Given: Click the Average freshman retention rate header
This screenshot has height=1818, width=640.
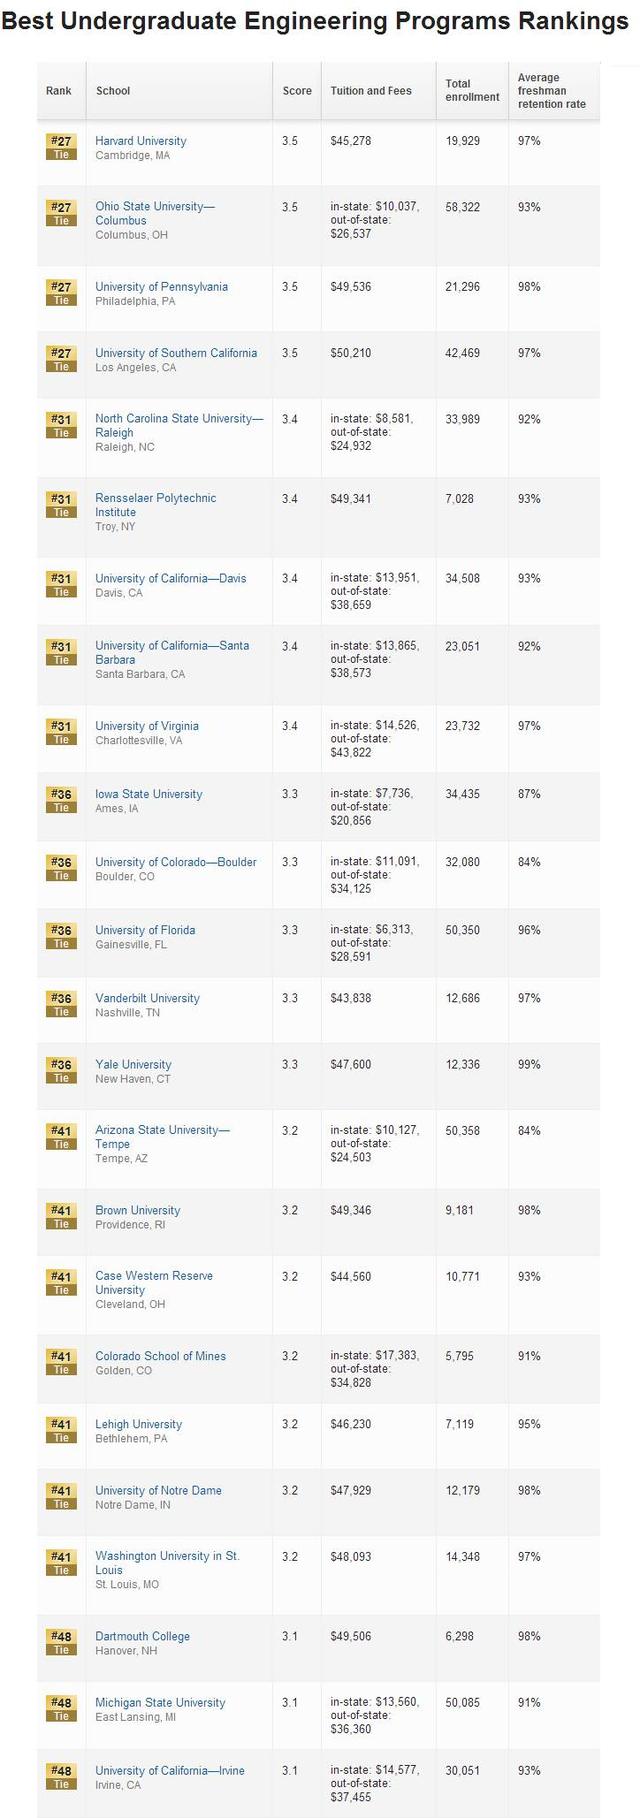Looking at the screenshot, I should [x=551, y=91].
